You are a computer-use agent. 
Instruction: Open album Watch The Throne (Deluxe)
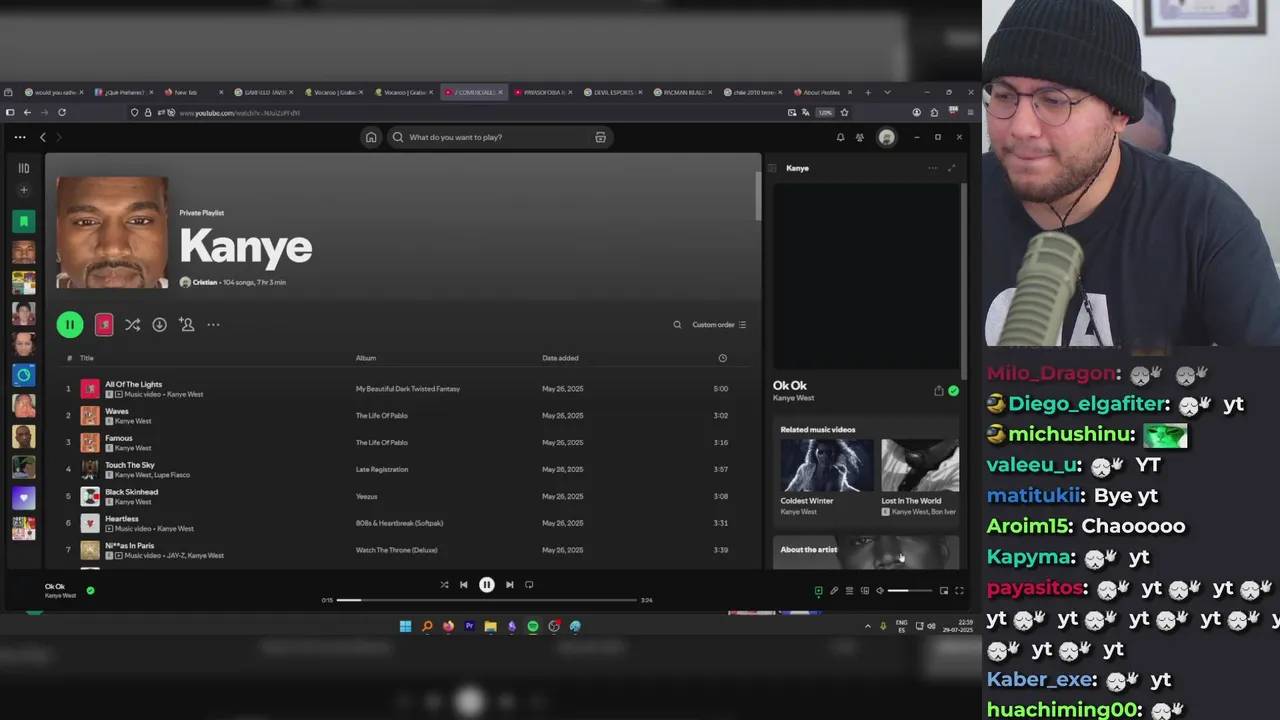pyautogui.click(x=397, y=550)
